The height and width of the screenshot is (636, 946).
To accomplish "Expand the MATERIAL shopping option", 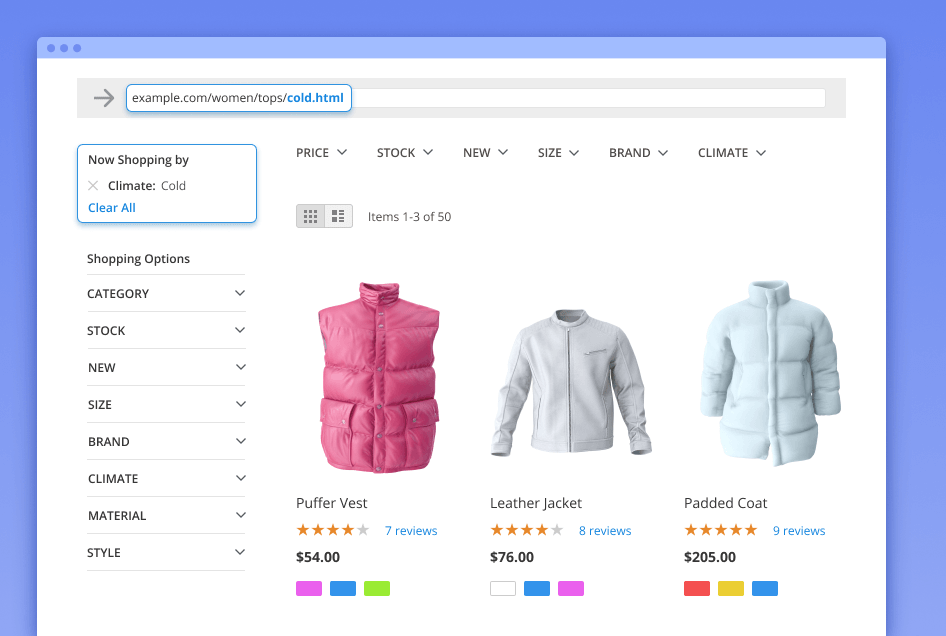I will (x=166, y=515).
